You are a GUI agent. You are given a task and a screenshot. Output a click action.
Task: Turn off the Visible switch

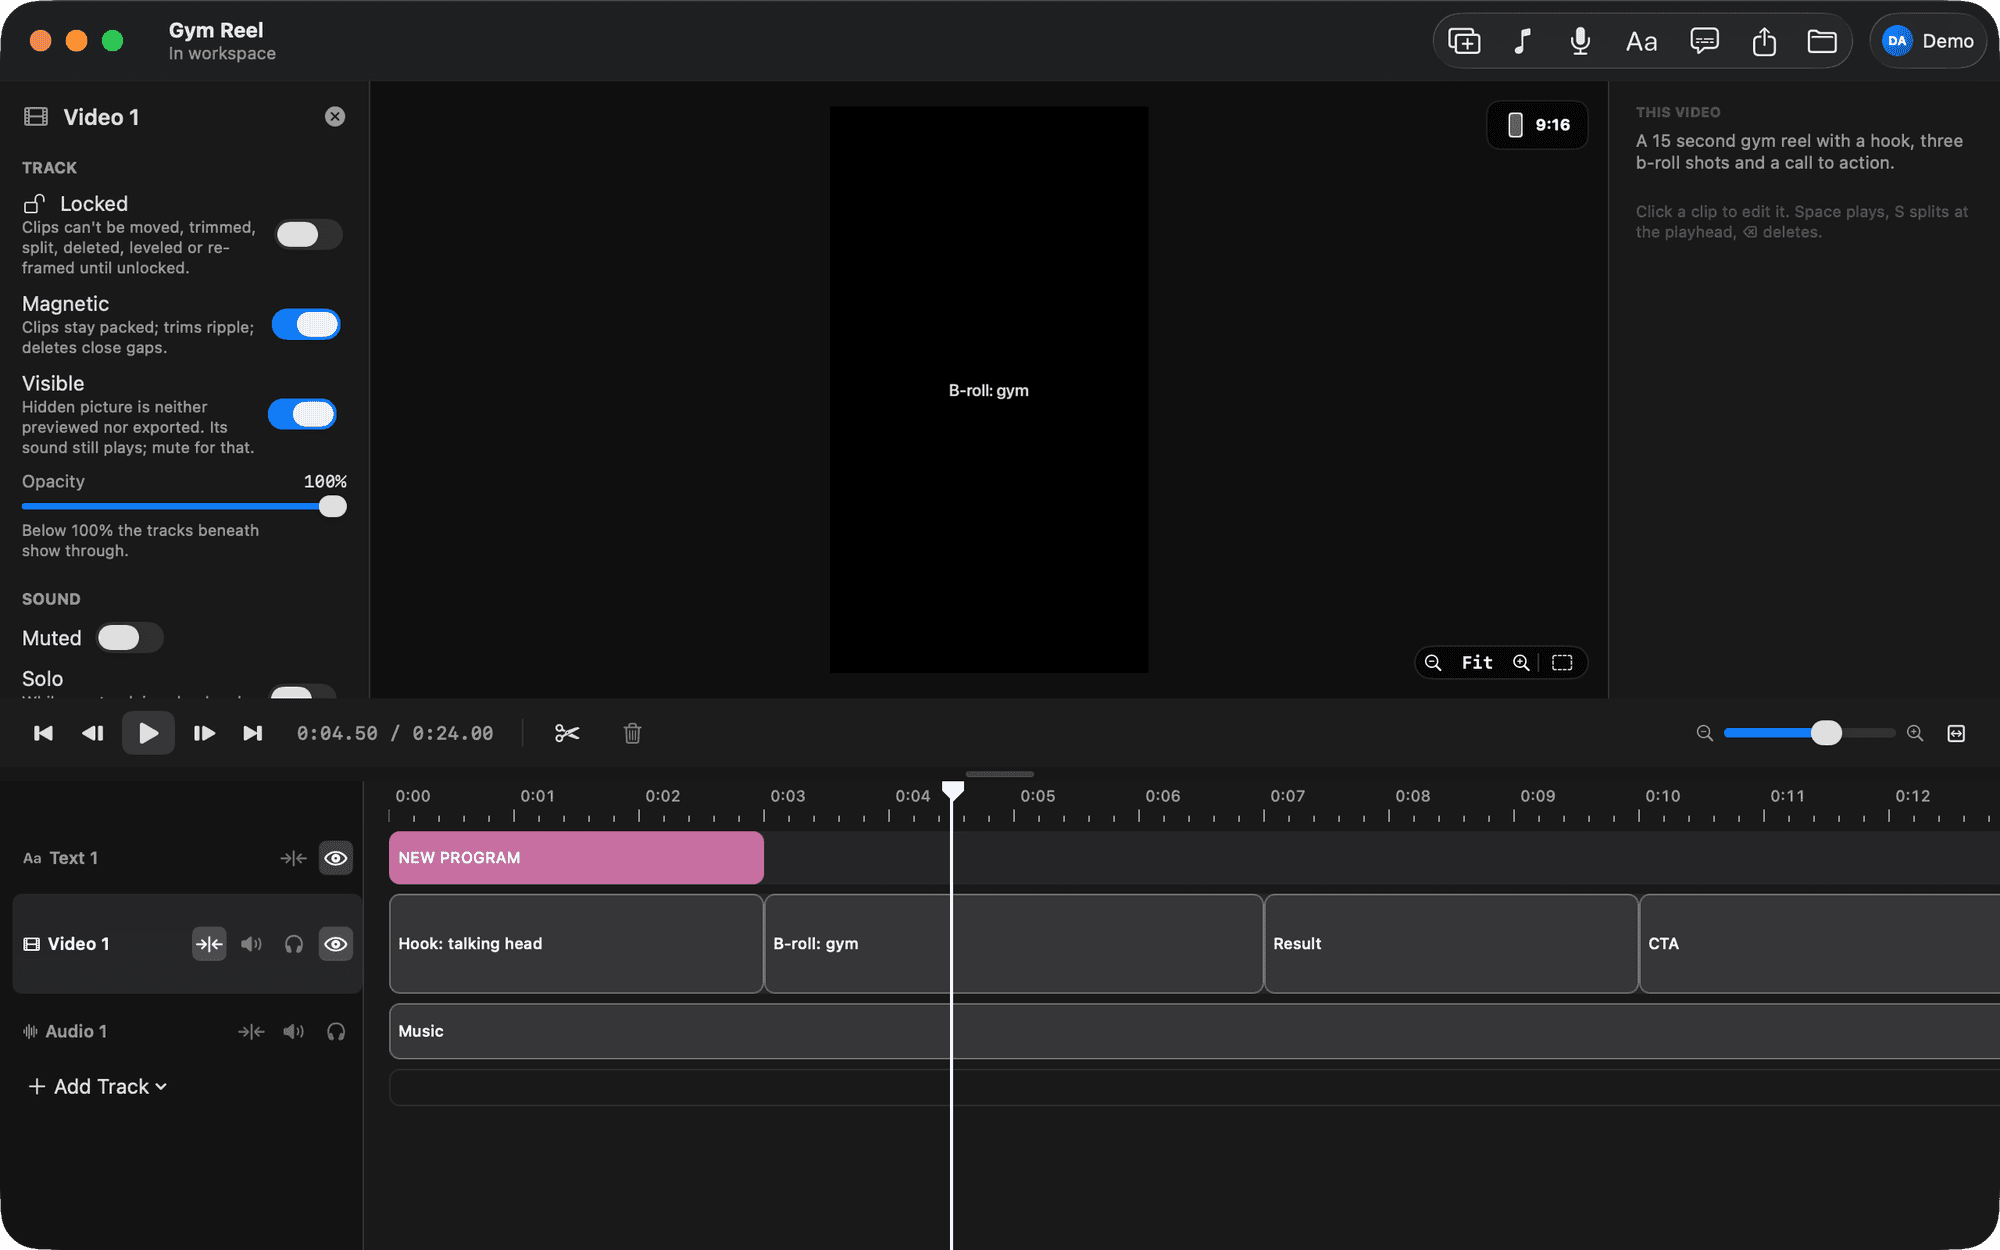tap(302, 414)
